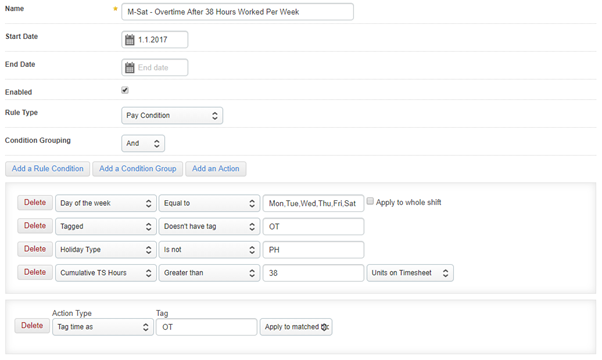The width and height of the screenshot is (602, 360).
Task: Open the Doesn't have tag dropdown
Action: tap(209, 226)
